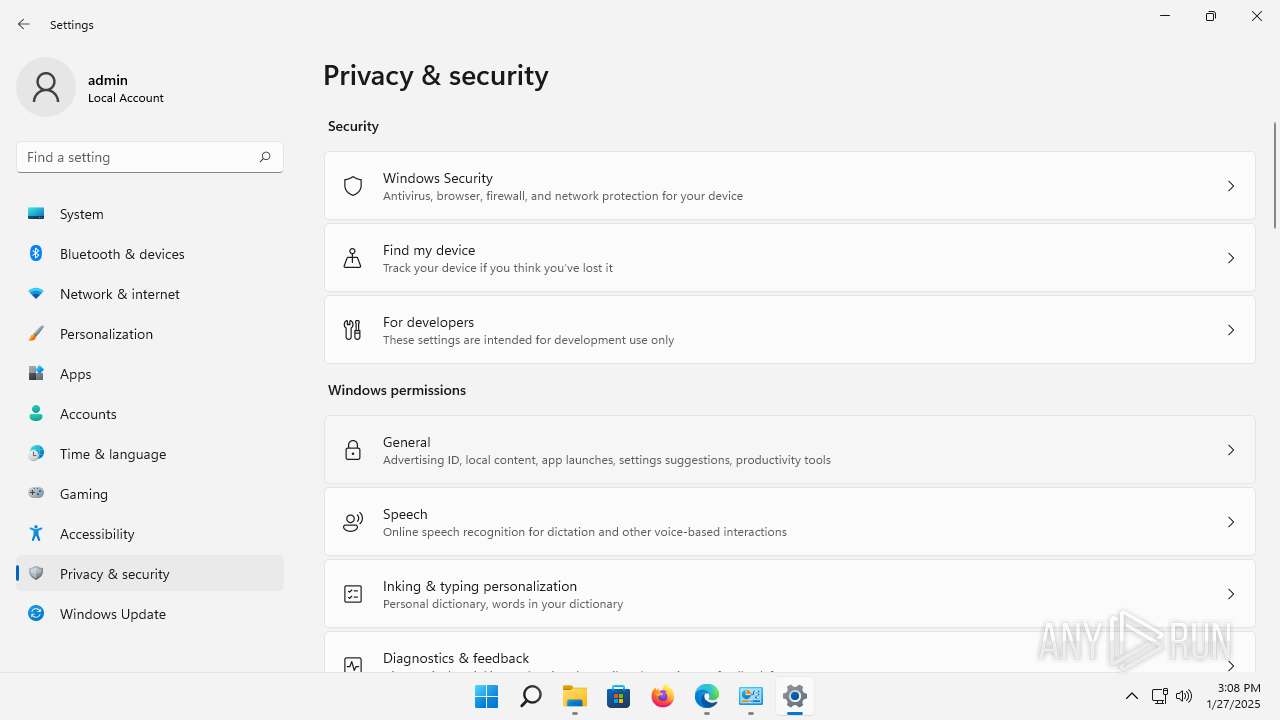
Task: Click the Inking & typing personalization icon
Action: [x=353, y=594]
